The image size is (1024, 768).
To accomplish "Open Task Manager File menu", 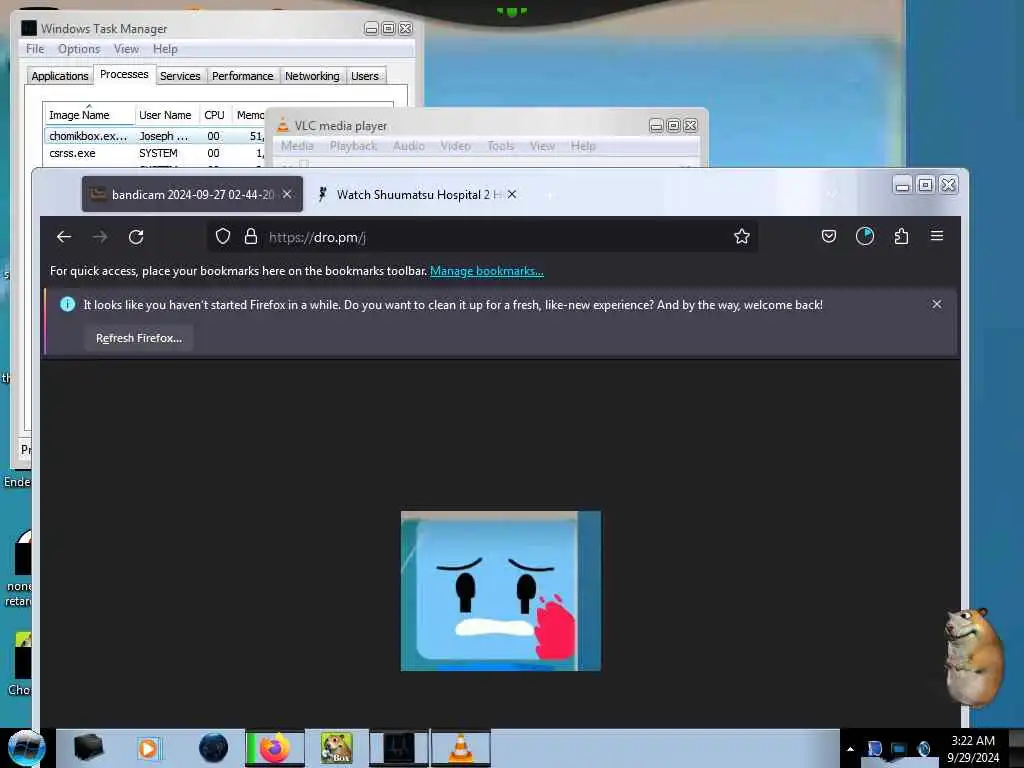I will [35, 49].
